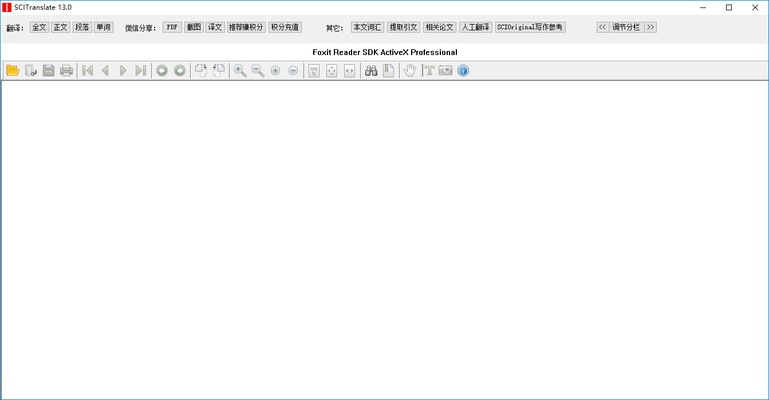Click the 积分充值 button

point(285,27)
